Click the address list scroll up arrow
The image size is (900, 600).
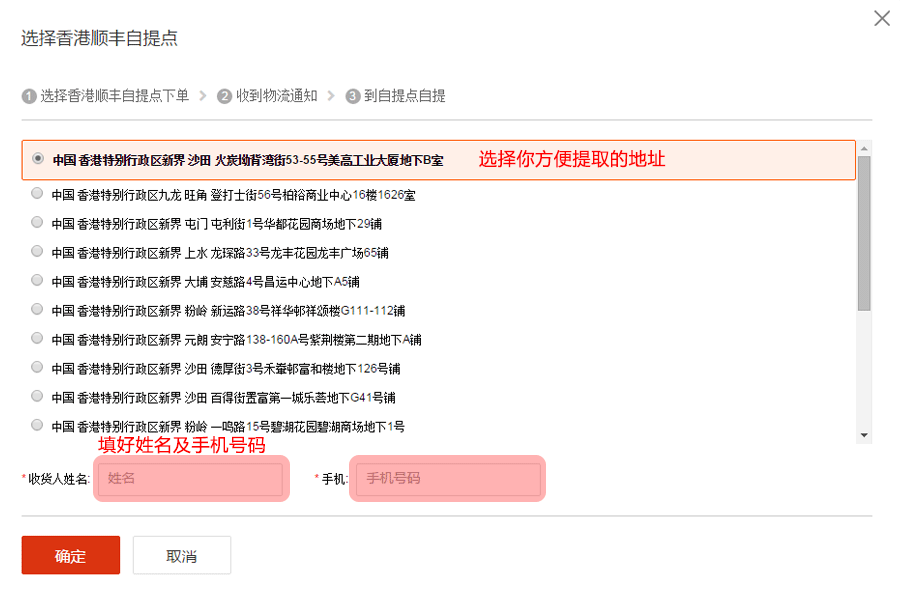click(864, 148)
